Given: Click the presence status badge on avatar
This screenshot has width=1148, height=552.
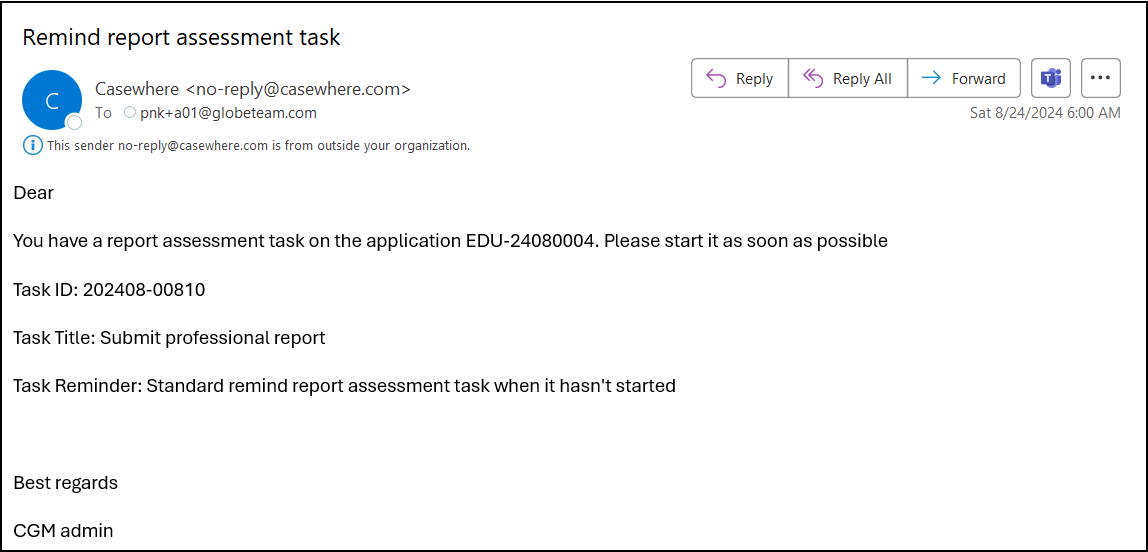Looking at the screenshot, I should click(74, 122).
